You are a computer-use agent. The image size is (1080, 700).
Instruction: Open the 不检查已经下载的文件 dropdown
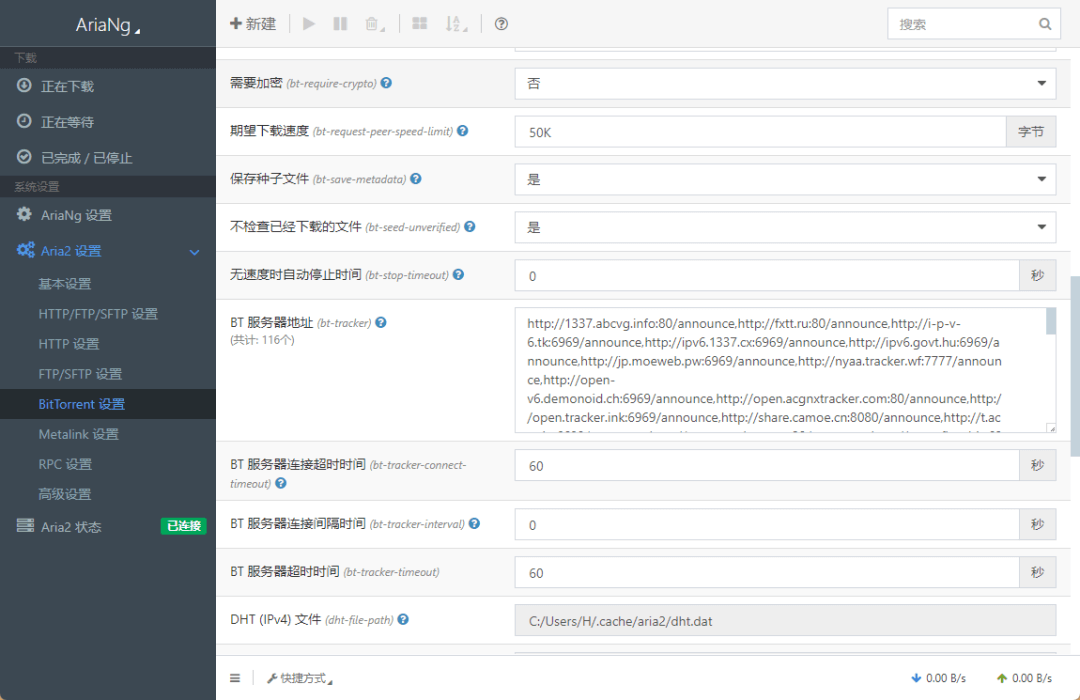click(x=785, y=227)
